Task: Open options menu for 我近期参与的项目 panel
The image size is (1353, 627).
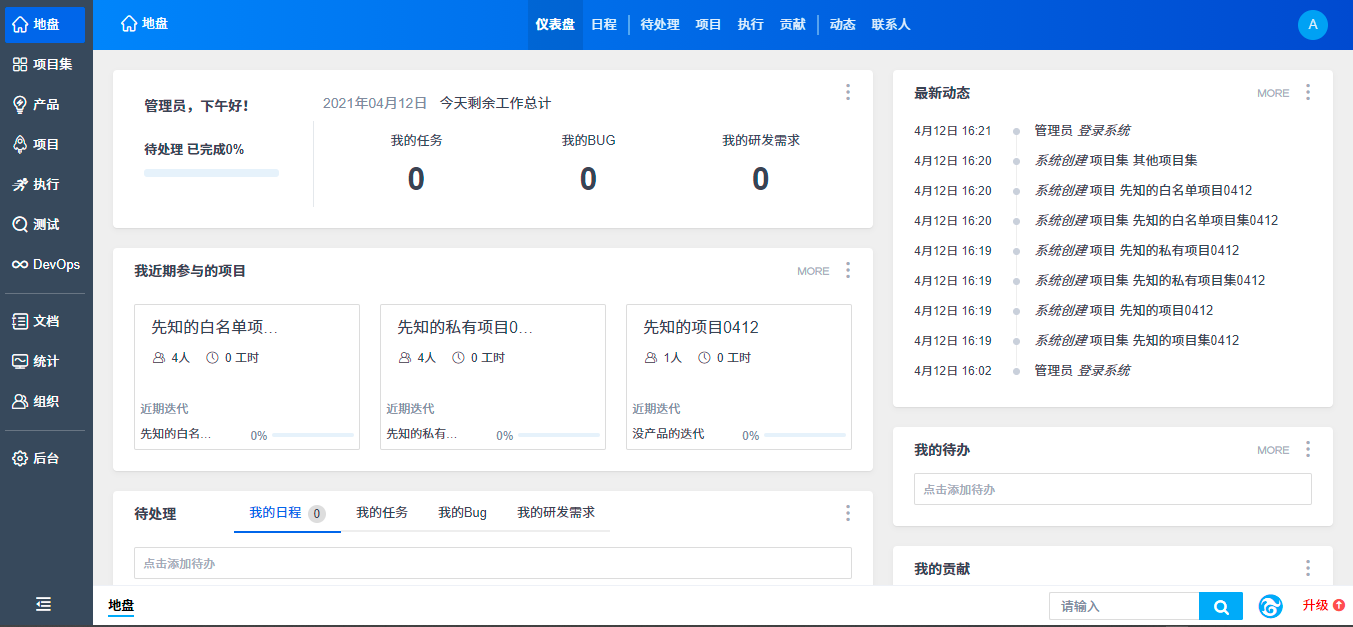Action: pos(848,270)
